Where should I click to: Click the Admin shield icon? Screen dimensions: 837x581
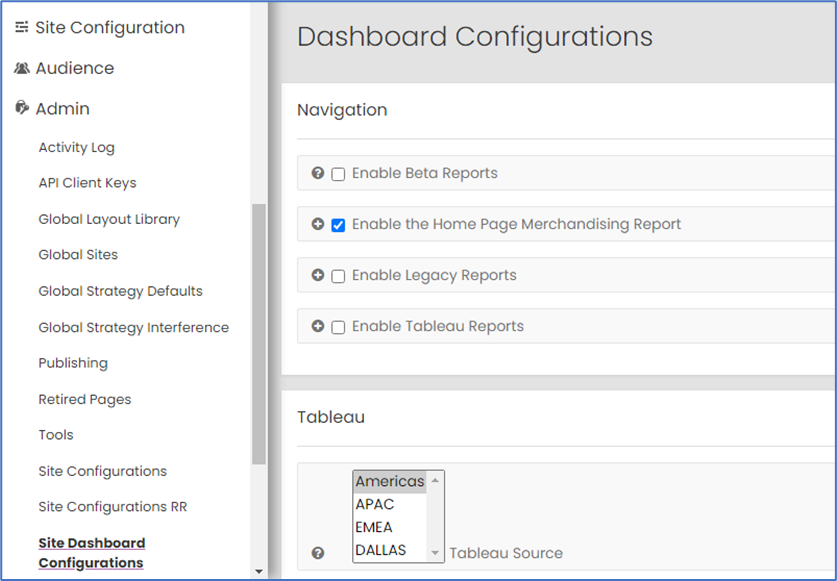[x=21, y=108]
